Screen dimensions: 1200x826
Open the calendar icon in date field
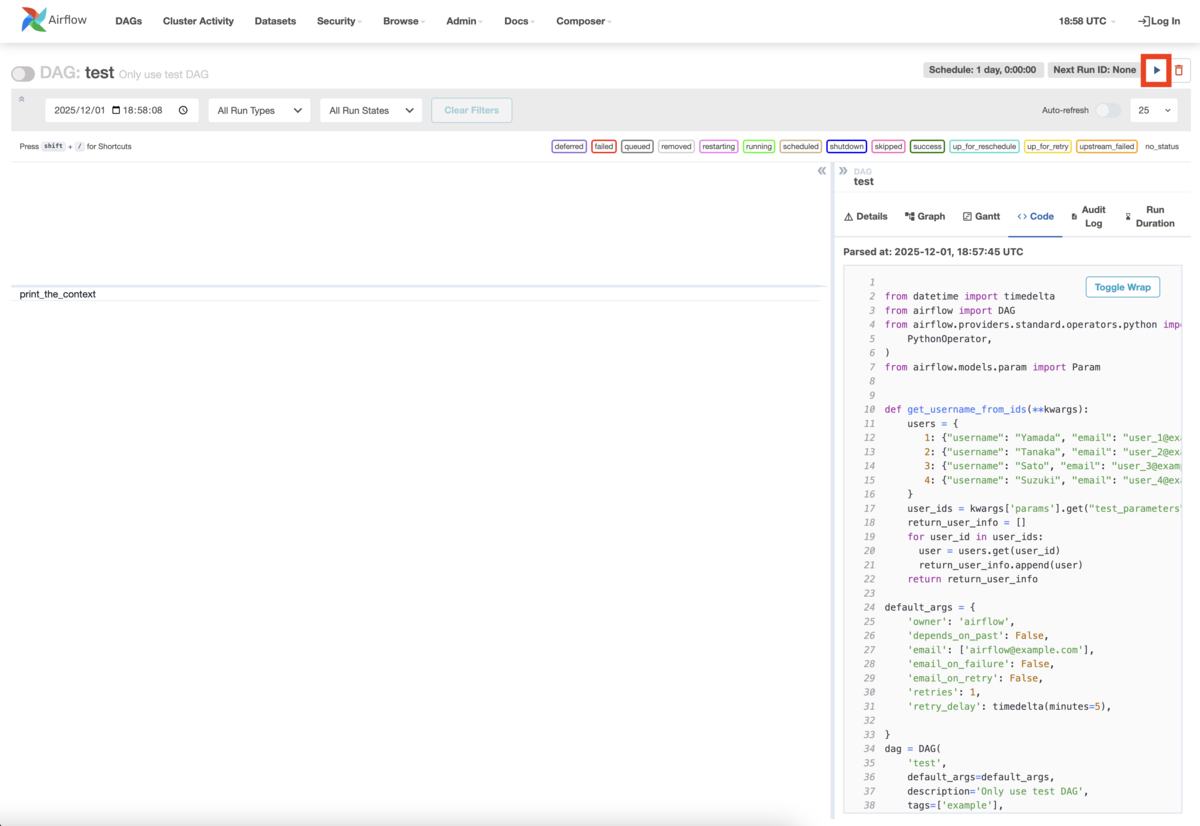click(x=116, y=111)
